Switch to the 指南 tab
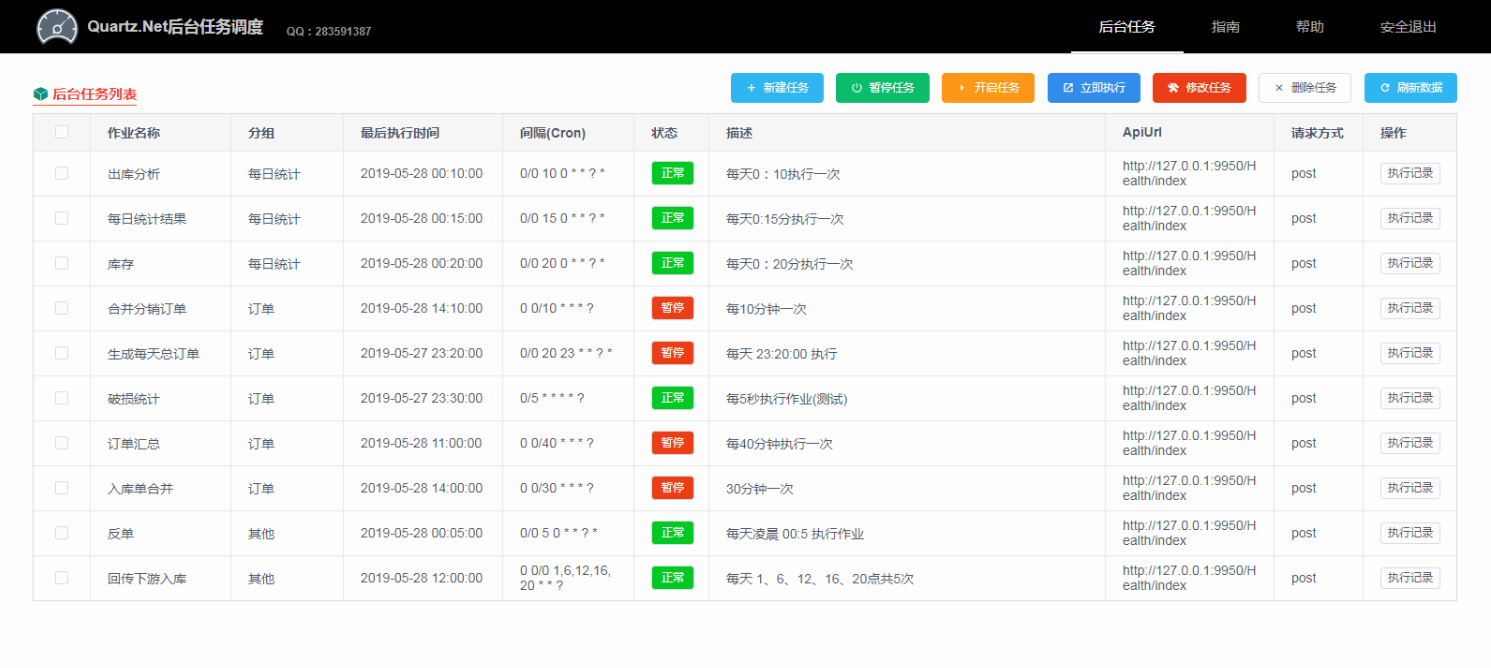 coord(1225,27)
